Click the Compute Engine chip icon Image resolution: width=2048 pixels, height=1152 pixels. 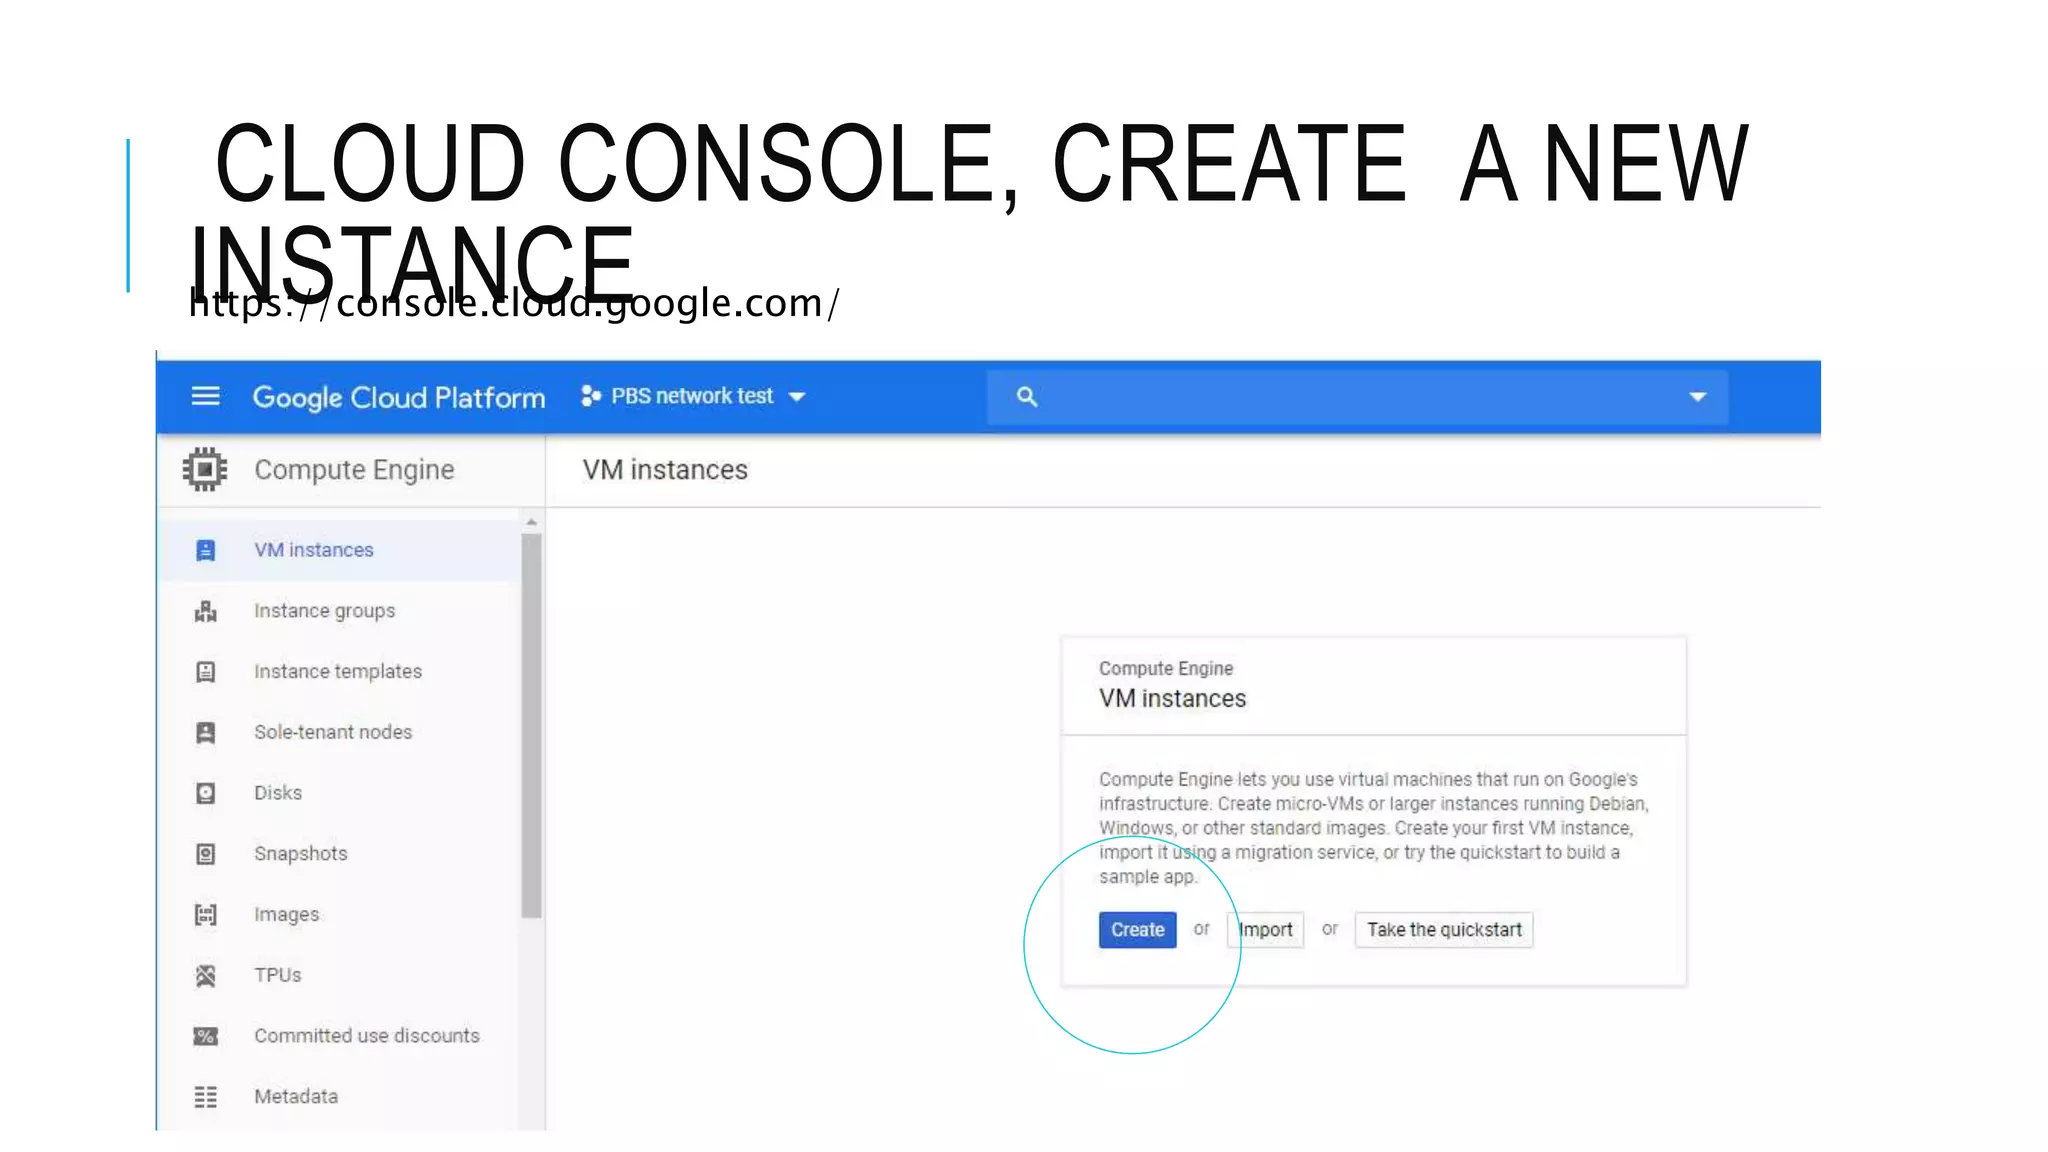[205, 469]
